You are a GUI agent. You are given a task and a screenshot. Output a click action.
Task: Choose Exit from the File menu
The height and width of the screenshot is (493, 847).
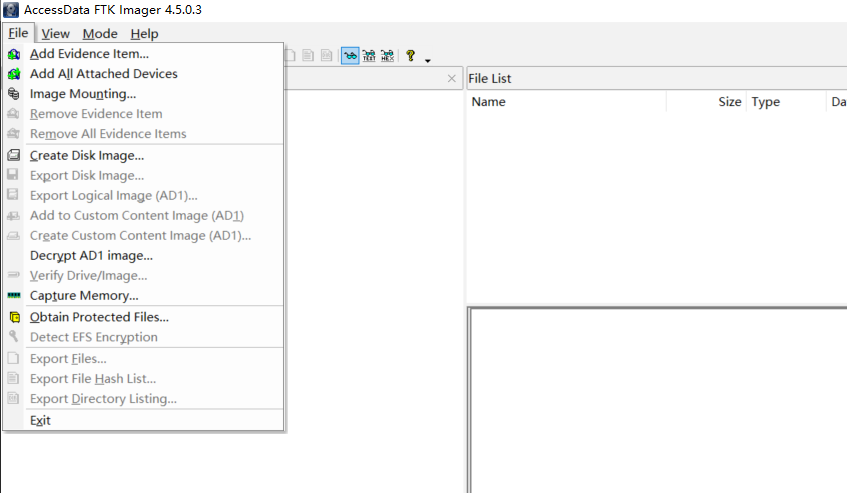click(40, 420)
